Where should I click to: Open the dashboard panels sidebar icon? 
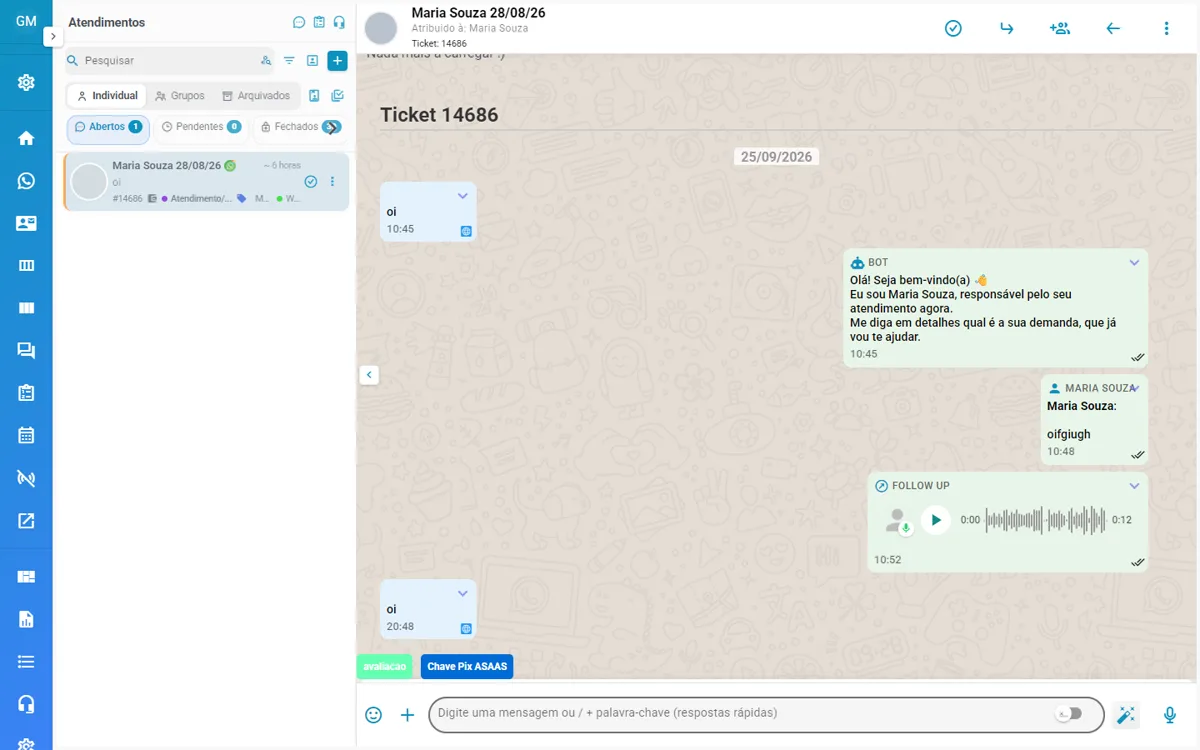click(26, 576)
